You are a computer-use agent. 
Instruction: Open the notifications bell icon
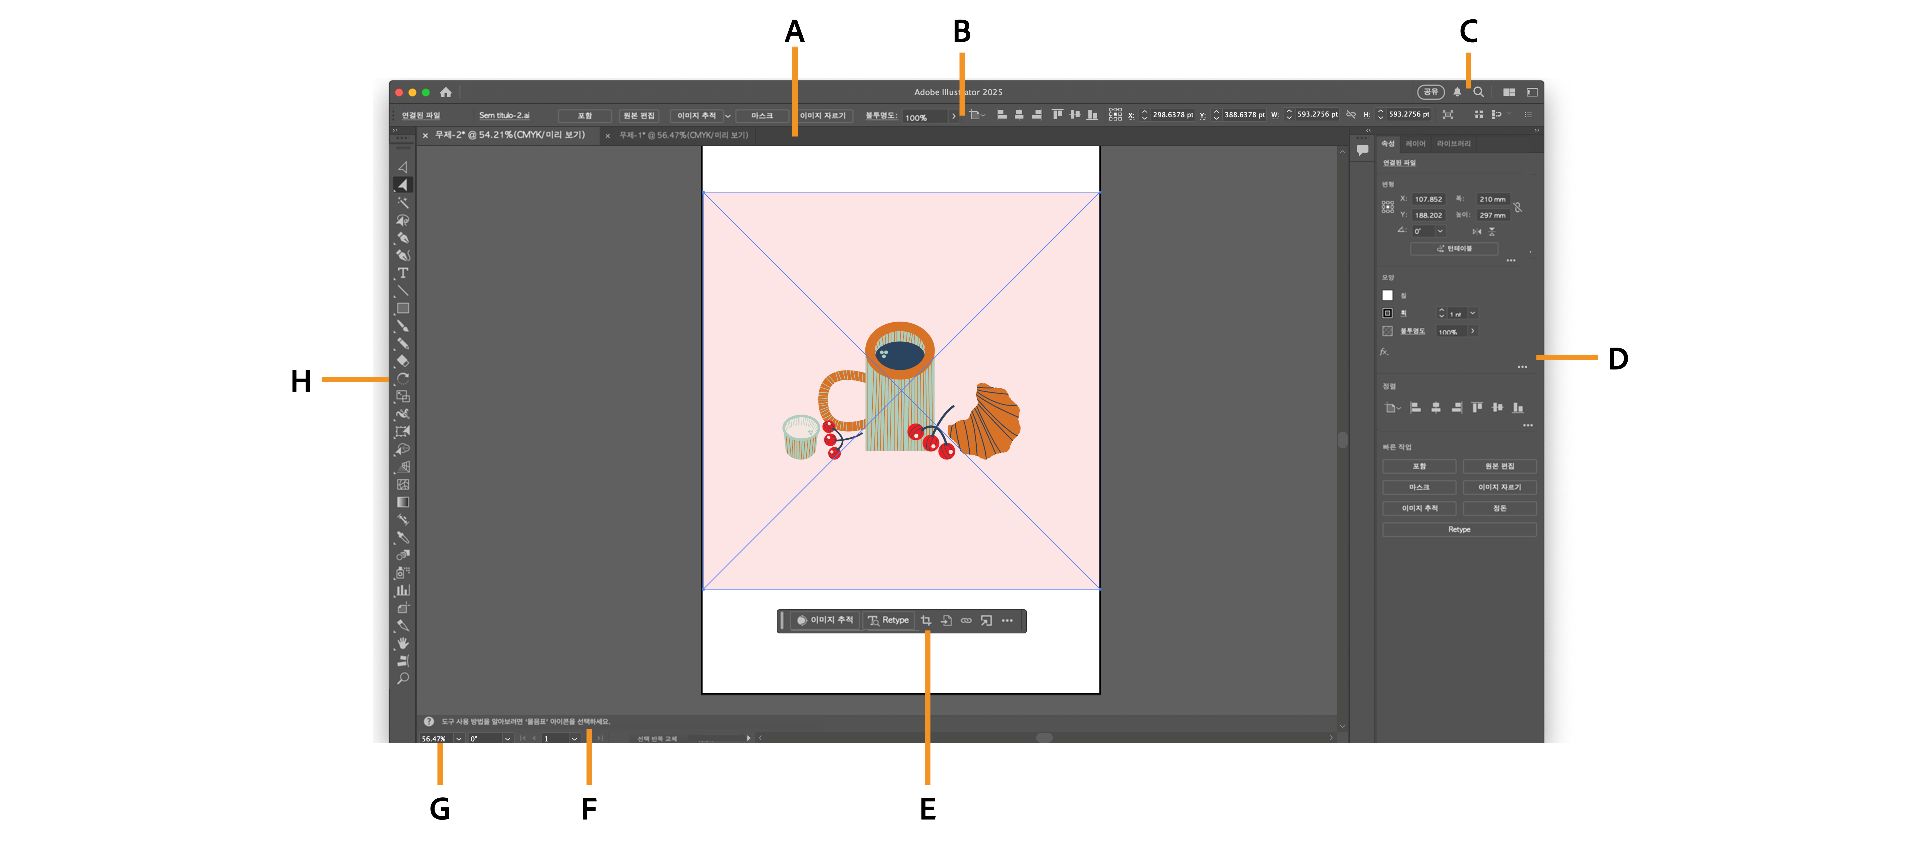1457,92
